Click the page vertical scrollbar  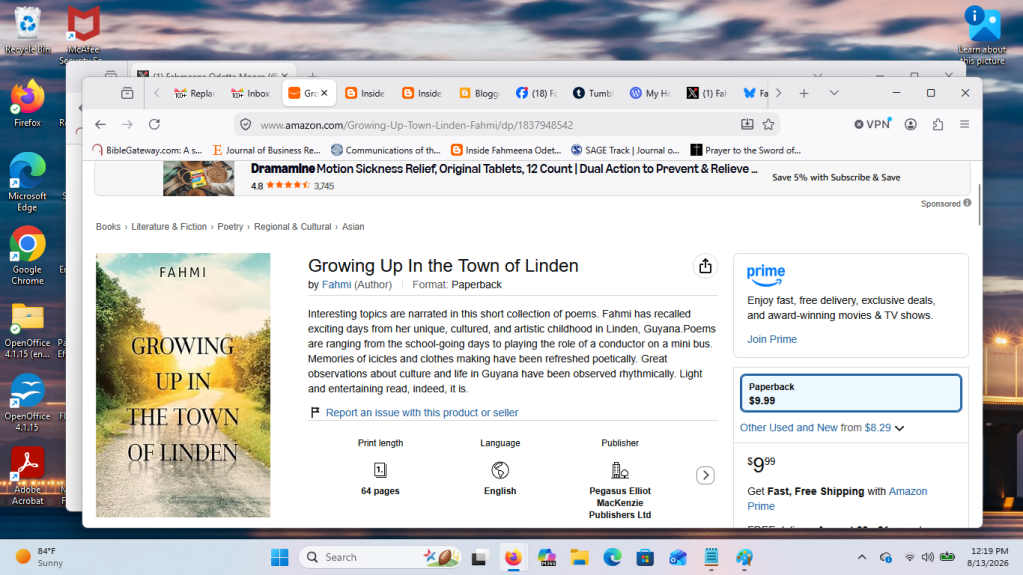pos(979,205)
